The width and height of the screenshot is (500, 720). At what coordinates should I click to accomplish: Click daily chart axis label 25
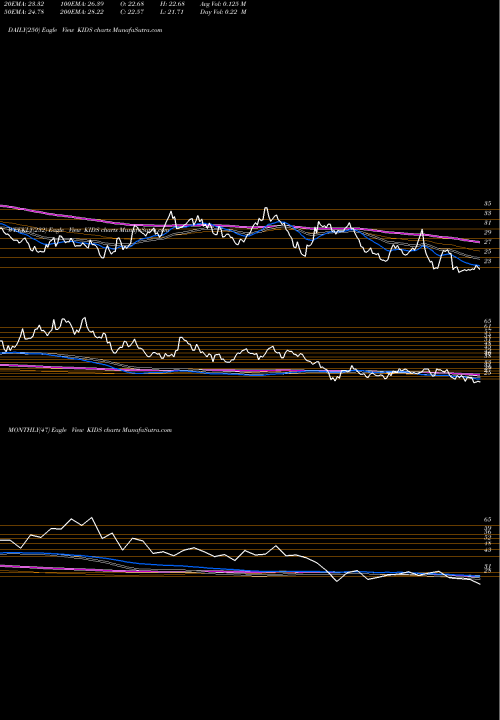coord(487,252)
